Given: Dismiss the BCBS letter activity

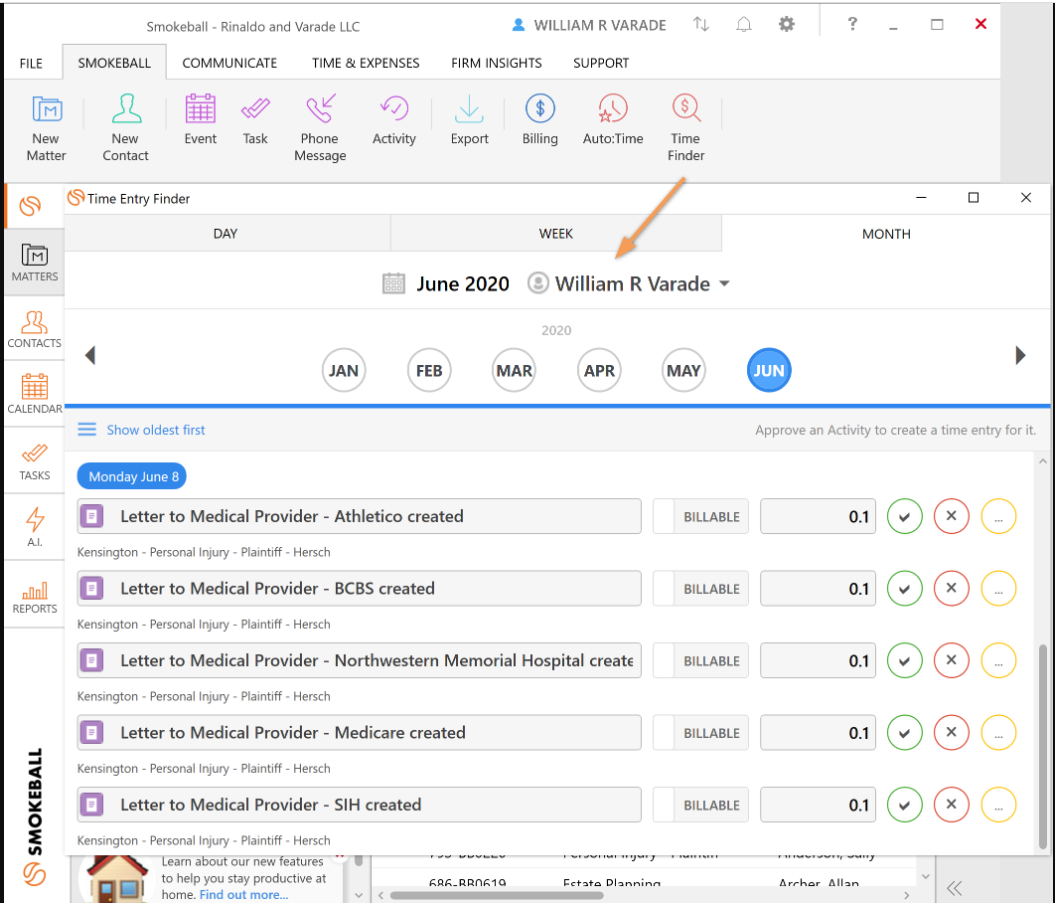Looking at the screenshot, I should (951, 589).
